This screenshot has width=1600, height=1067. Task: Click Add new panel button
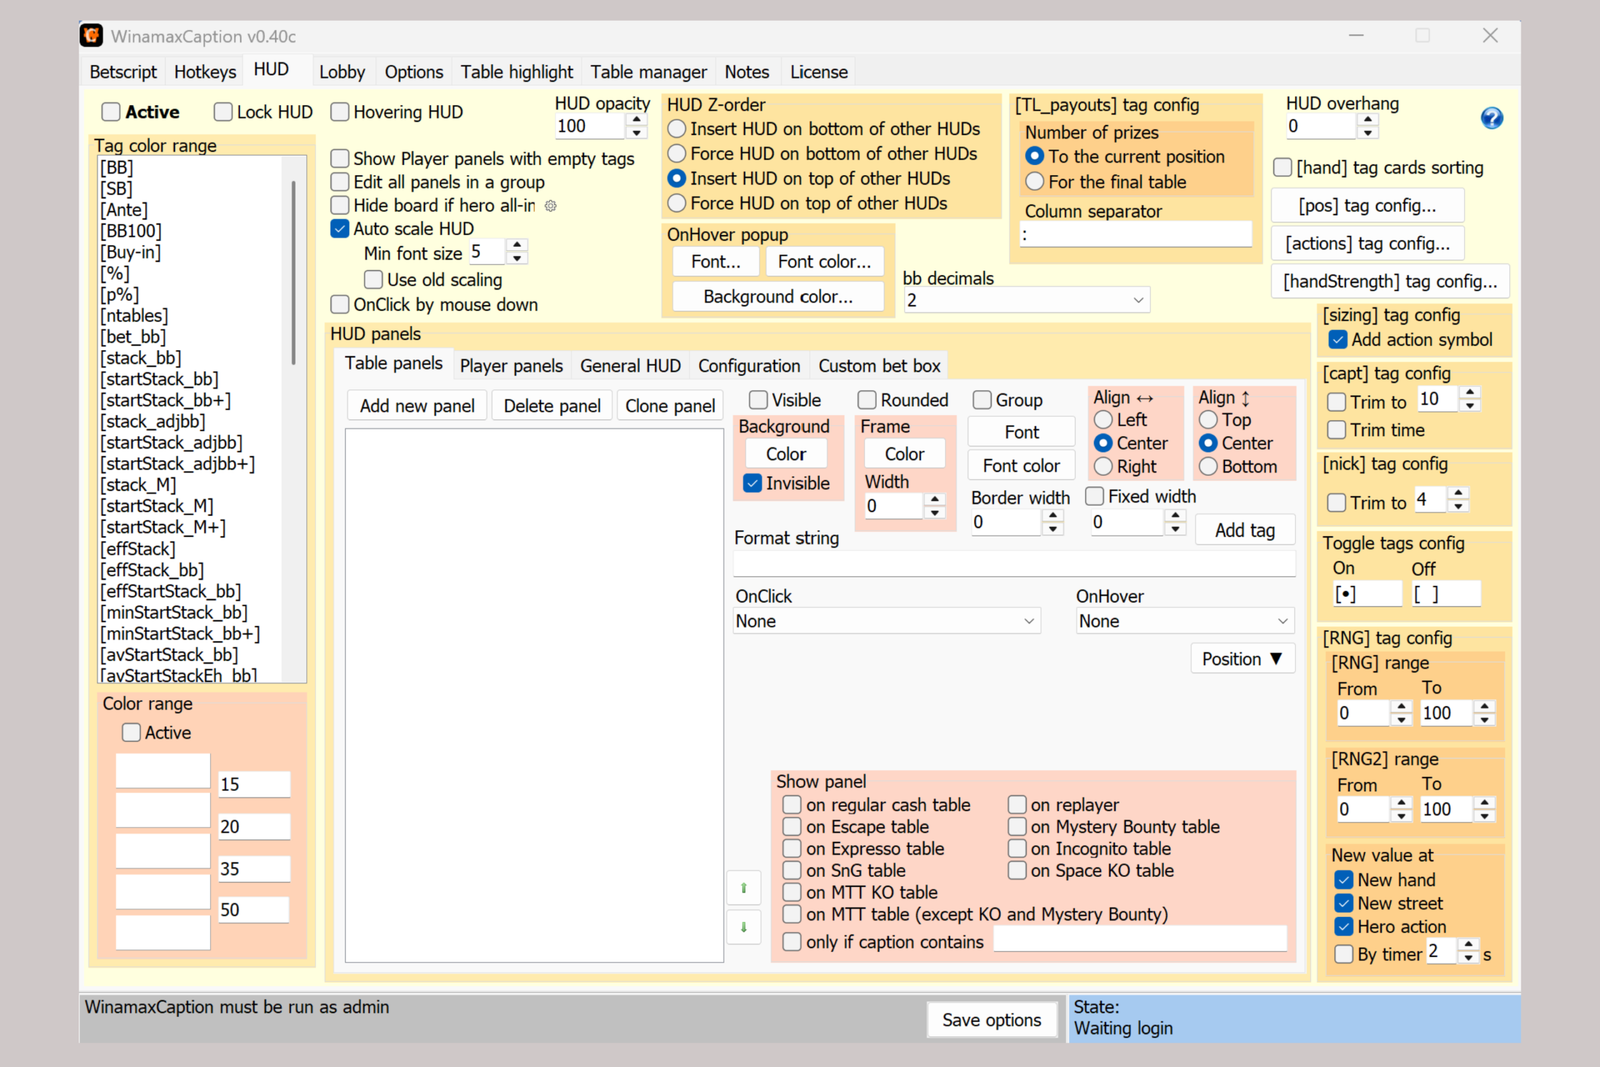417,406
